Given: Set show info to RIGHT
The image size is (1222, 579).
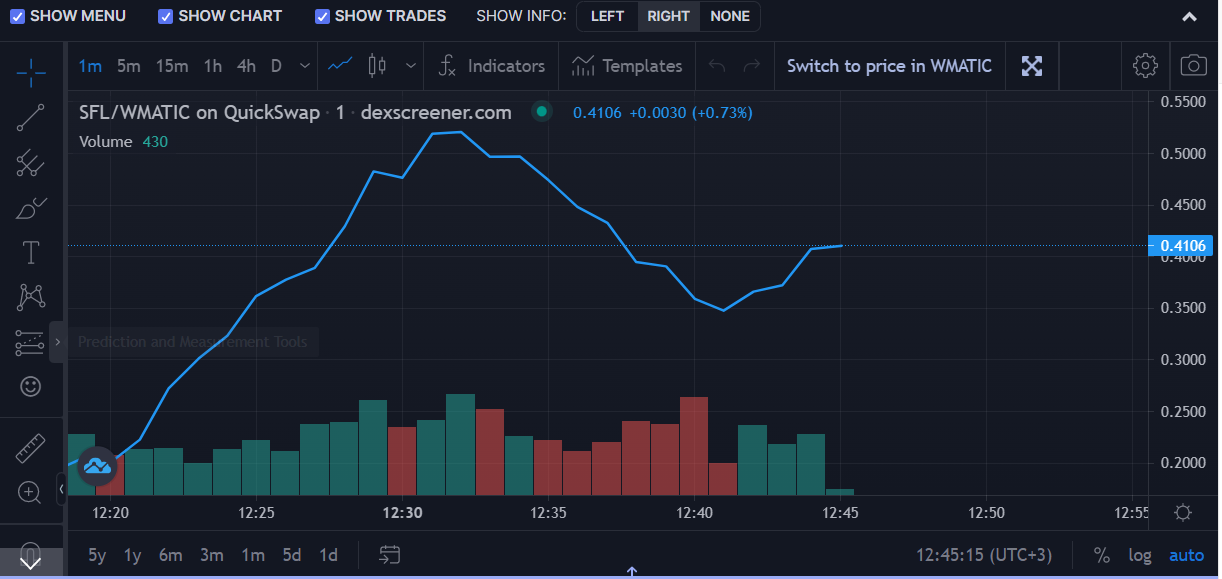Looking at the screenshot, I should pyautogui.click(x=668, y=16).
